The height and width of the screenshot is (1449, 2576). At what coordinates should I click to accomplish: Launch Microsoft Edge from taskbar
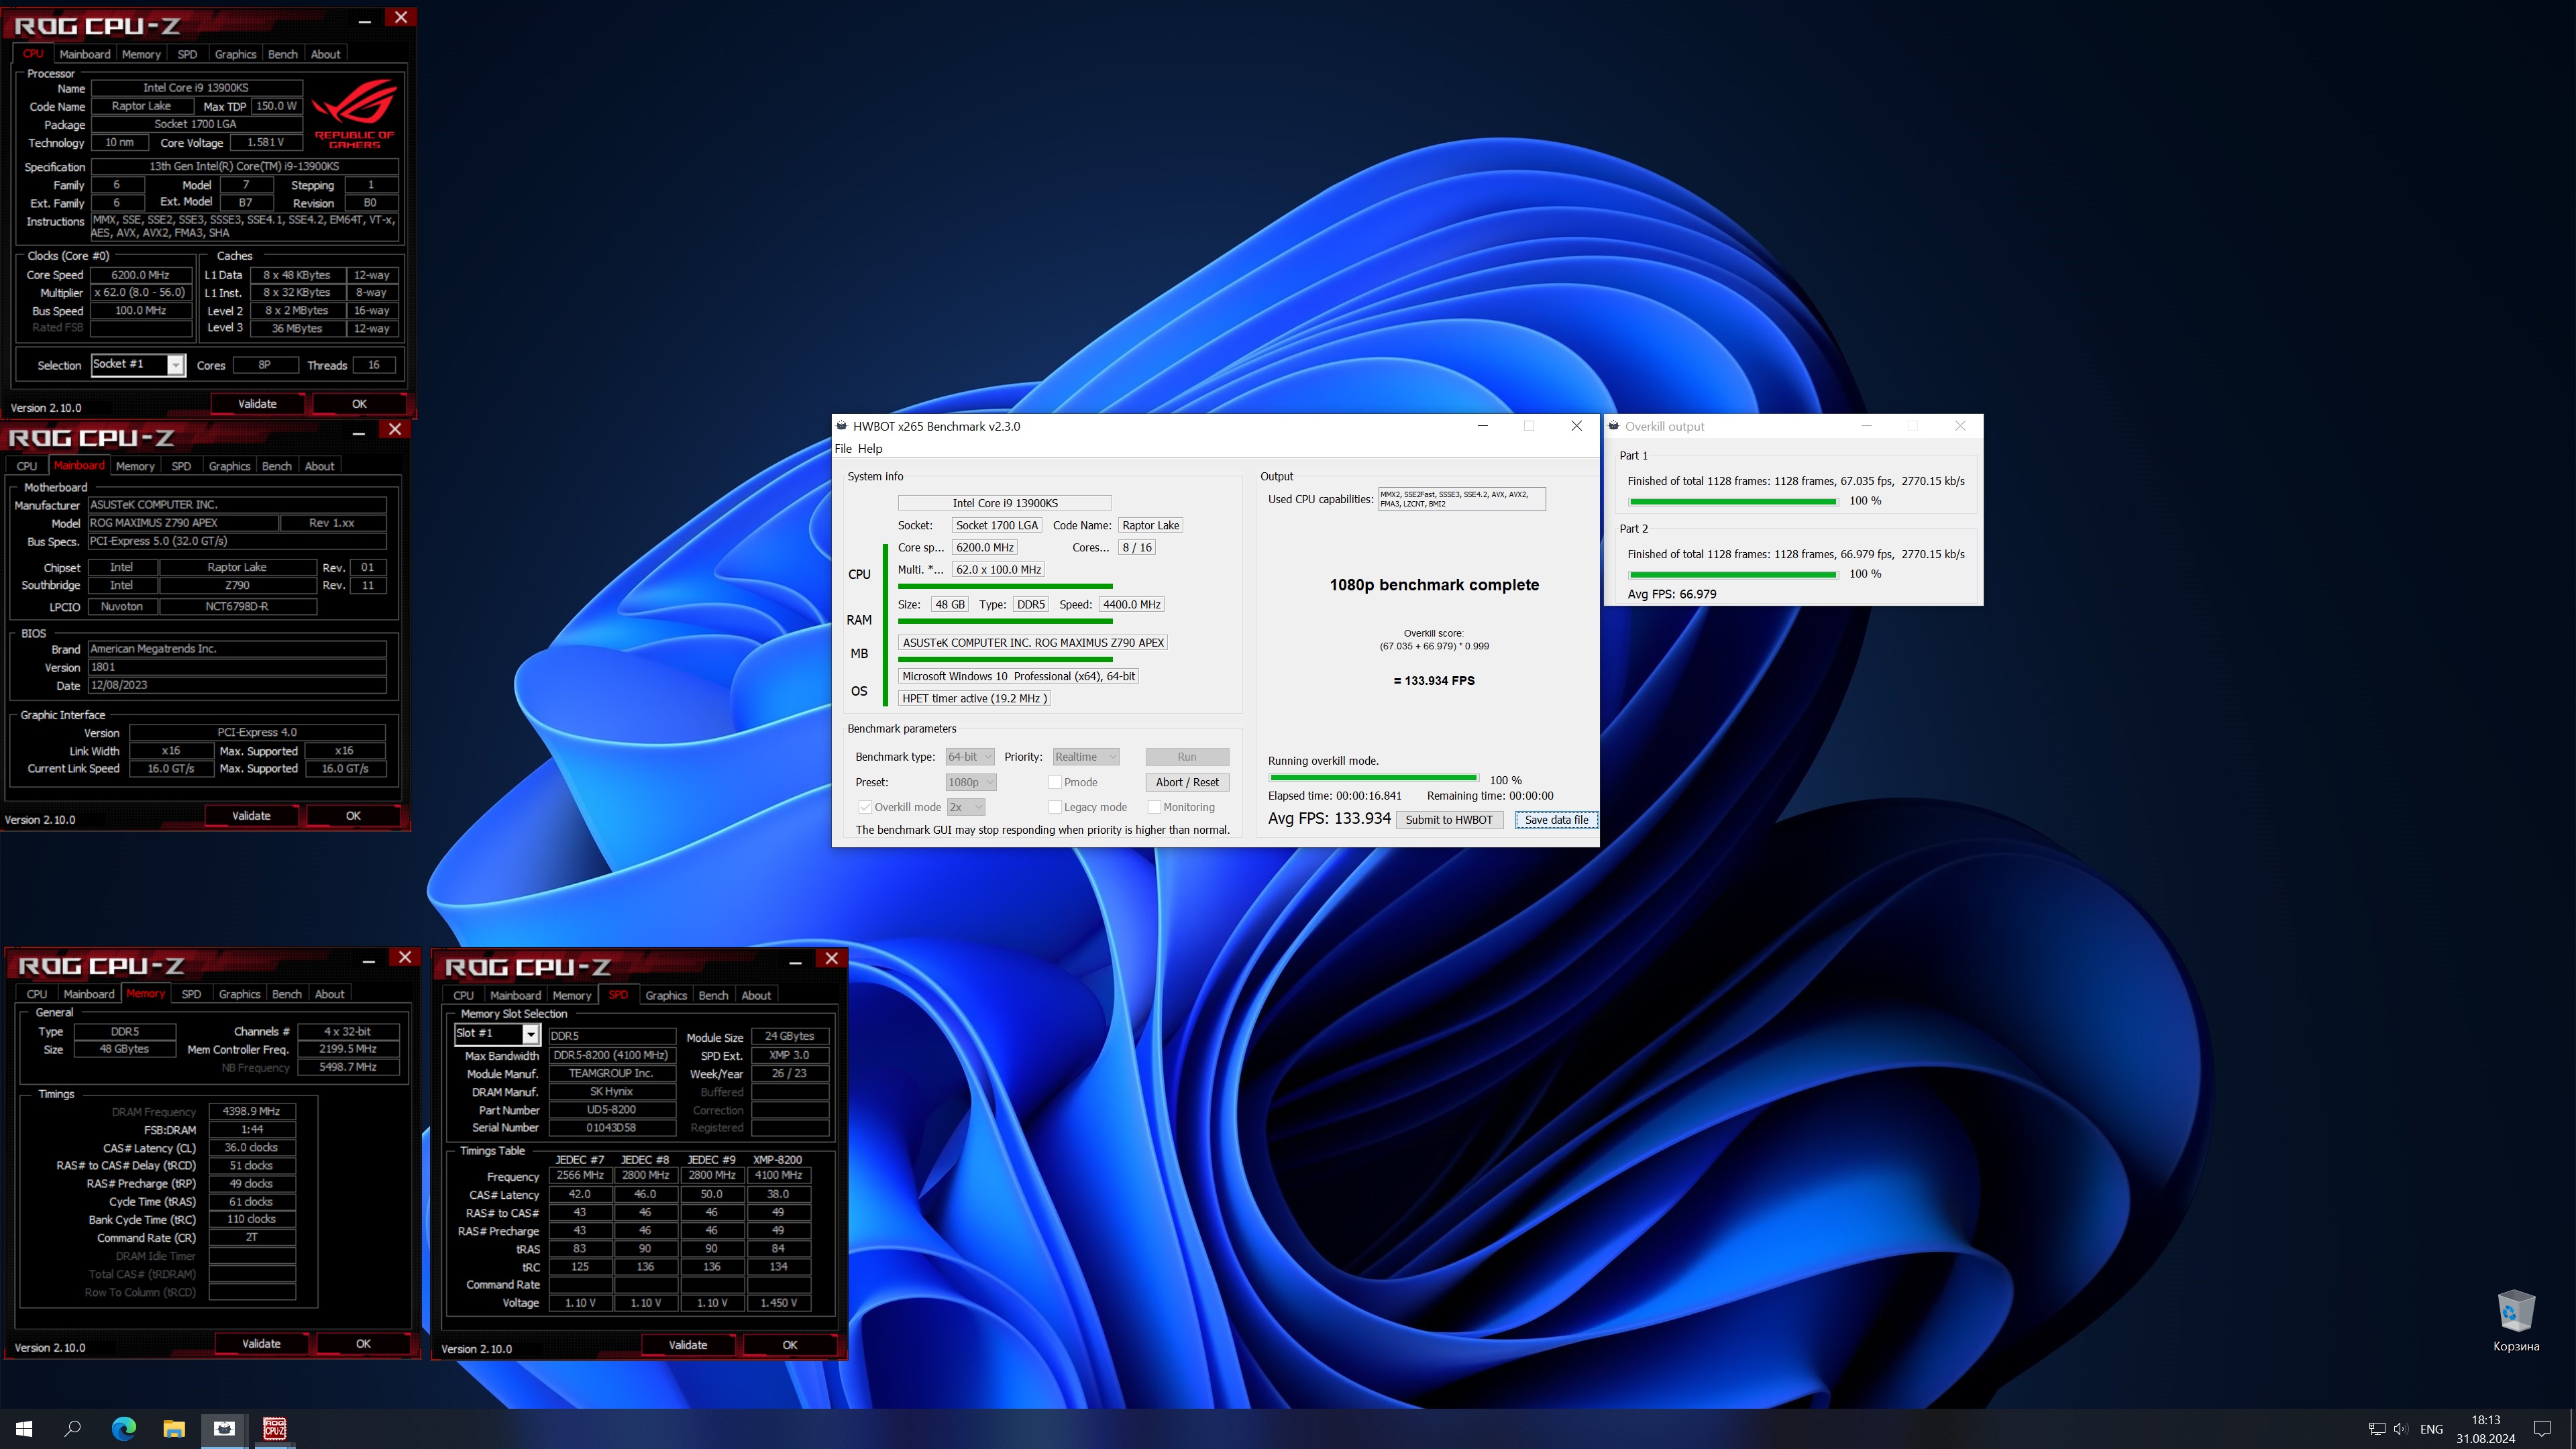point(124,1429)
